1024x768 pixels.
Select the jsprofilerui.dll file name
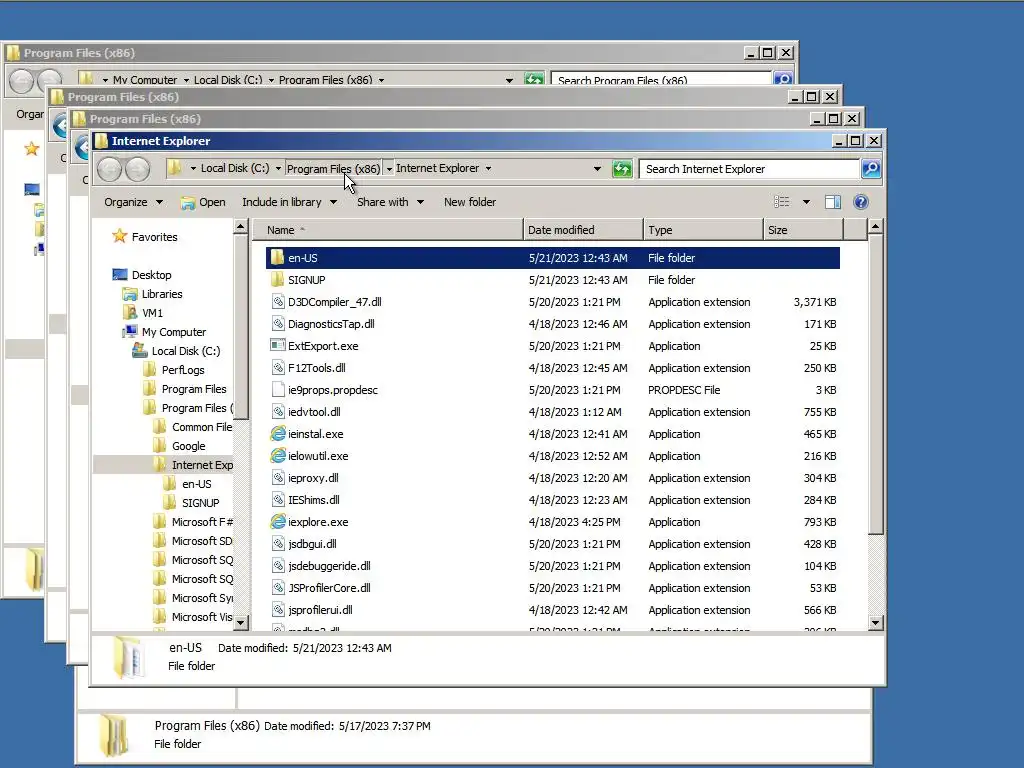(x=320, y=610)
